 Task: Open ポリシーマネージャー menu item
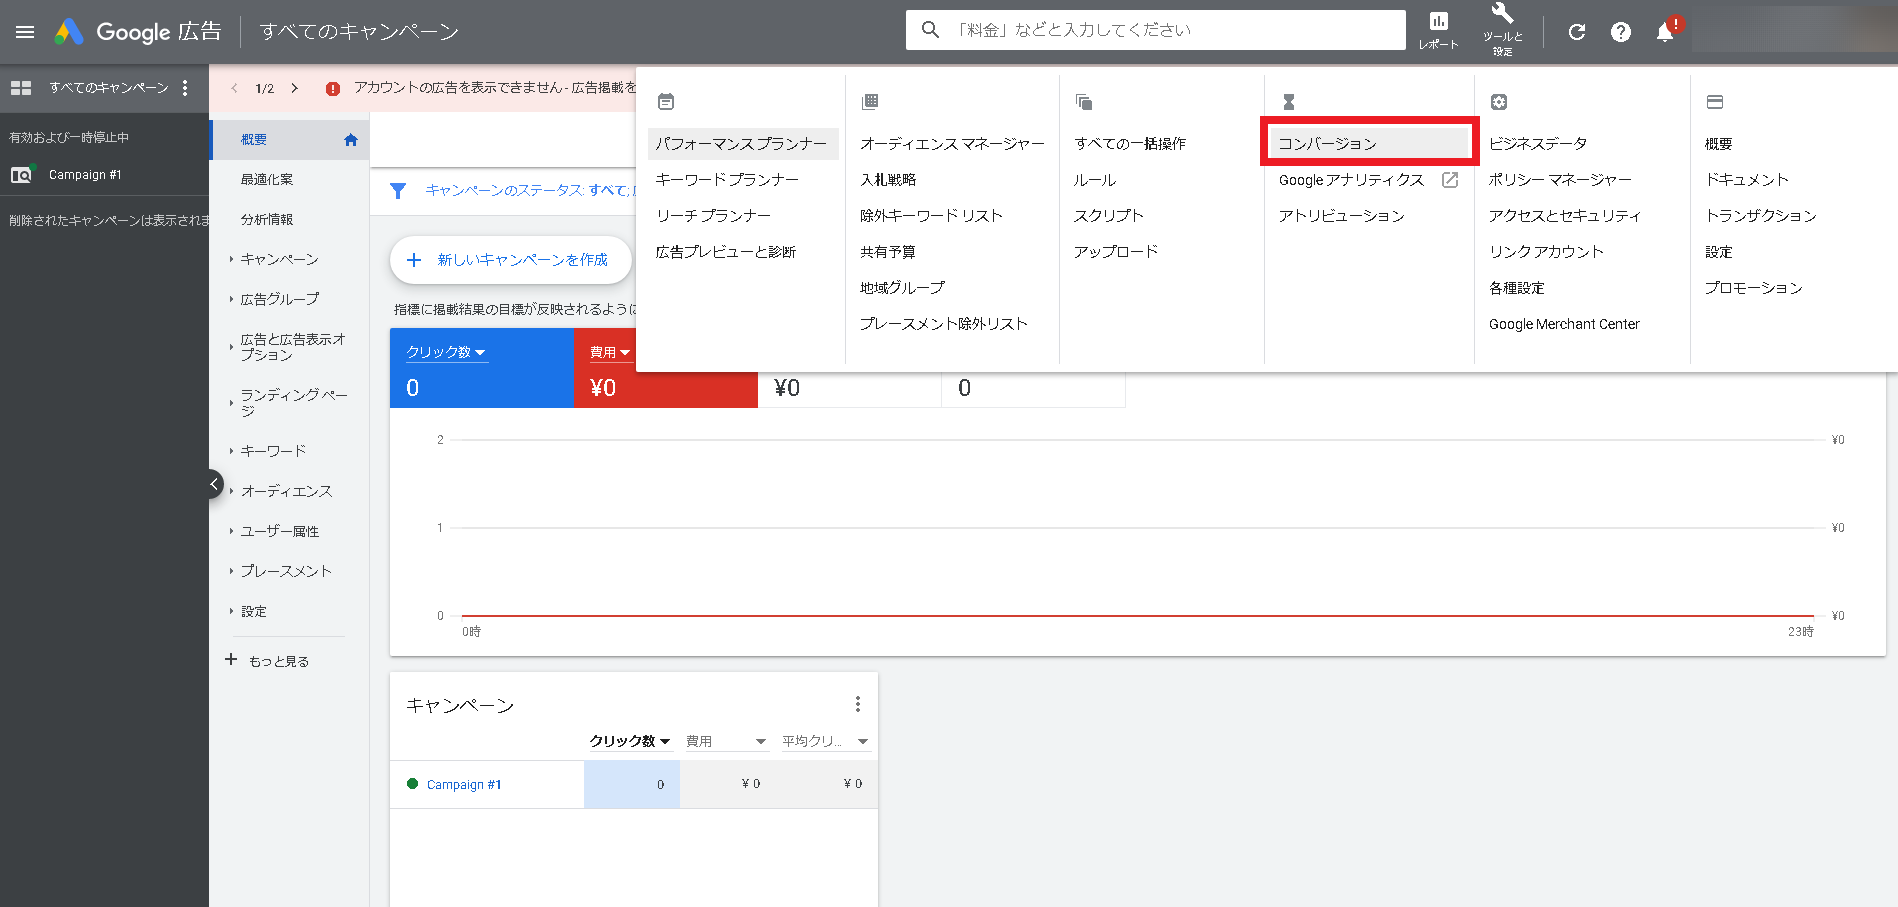coord(1560,180)
